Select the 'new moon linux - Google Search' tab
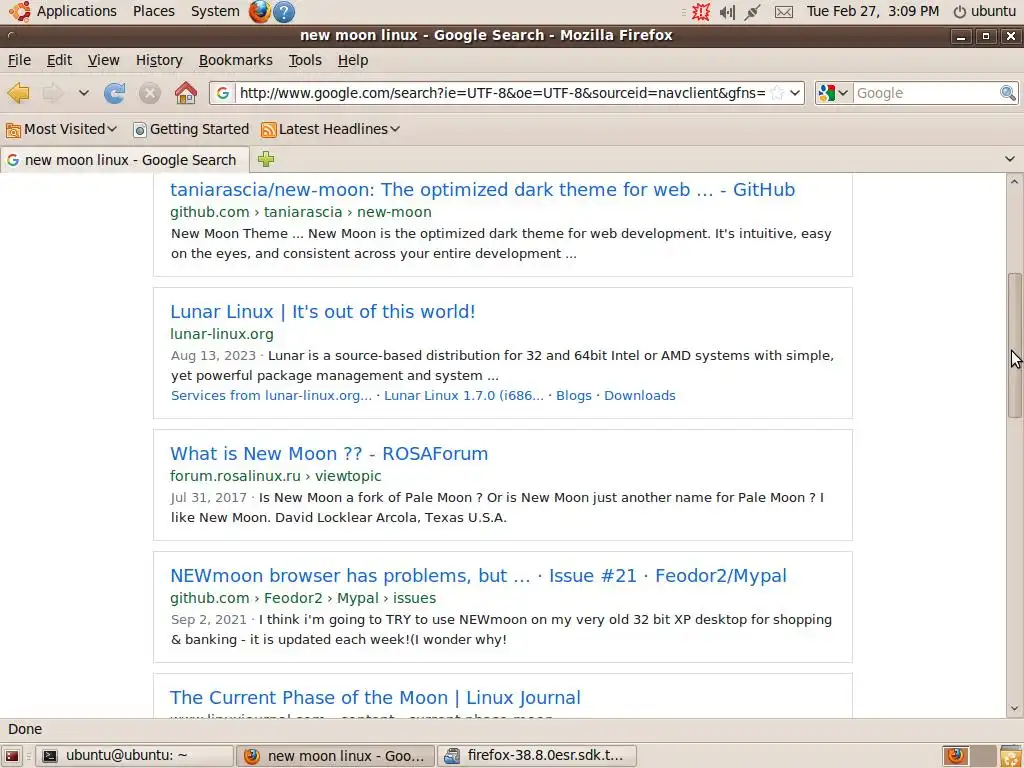 [124, 160]
